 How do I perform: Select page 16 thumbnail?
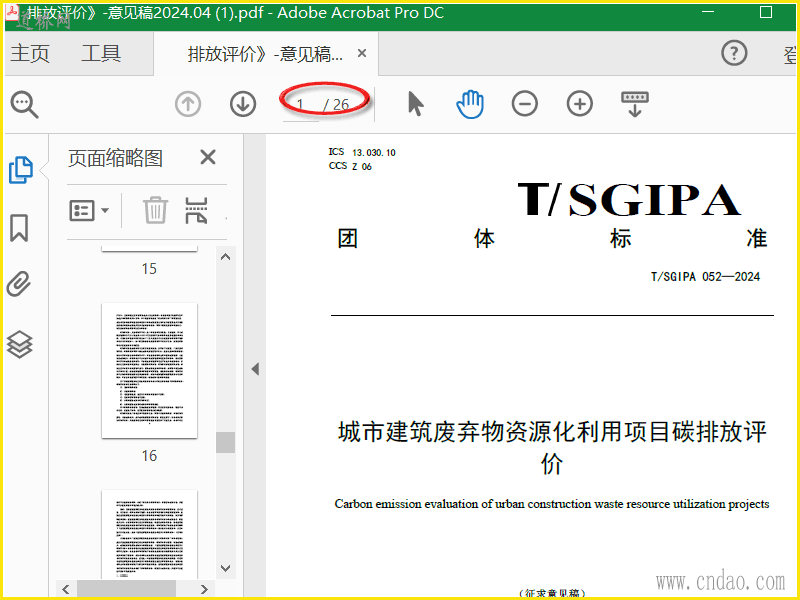pos(149,370)
